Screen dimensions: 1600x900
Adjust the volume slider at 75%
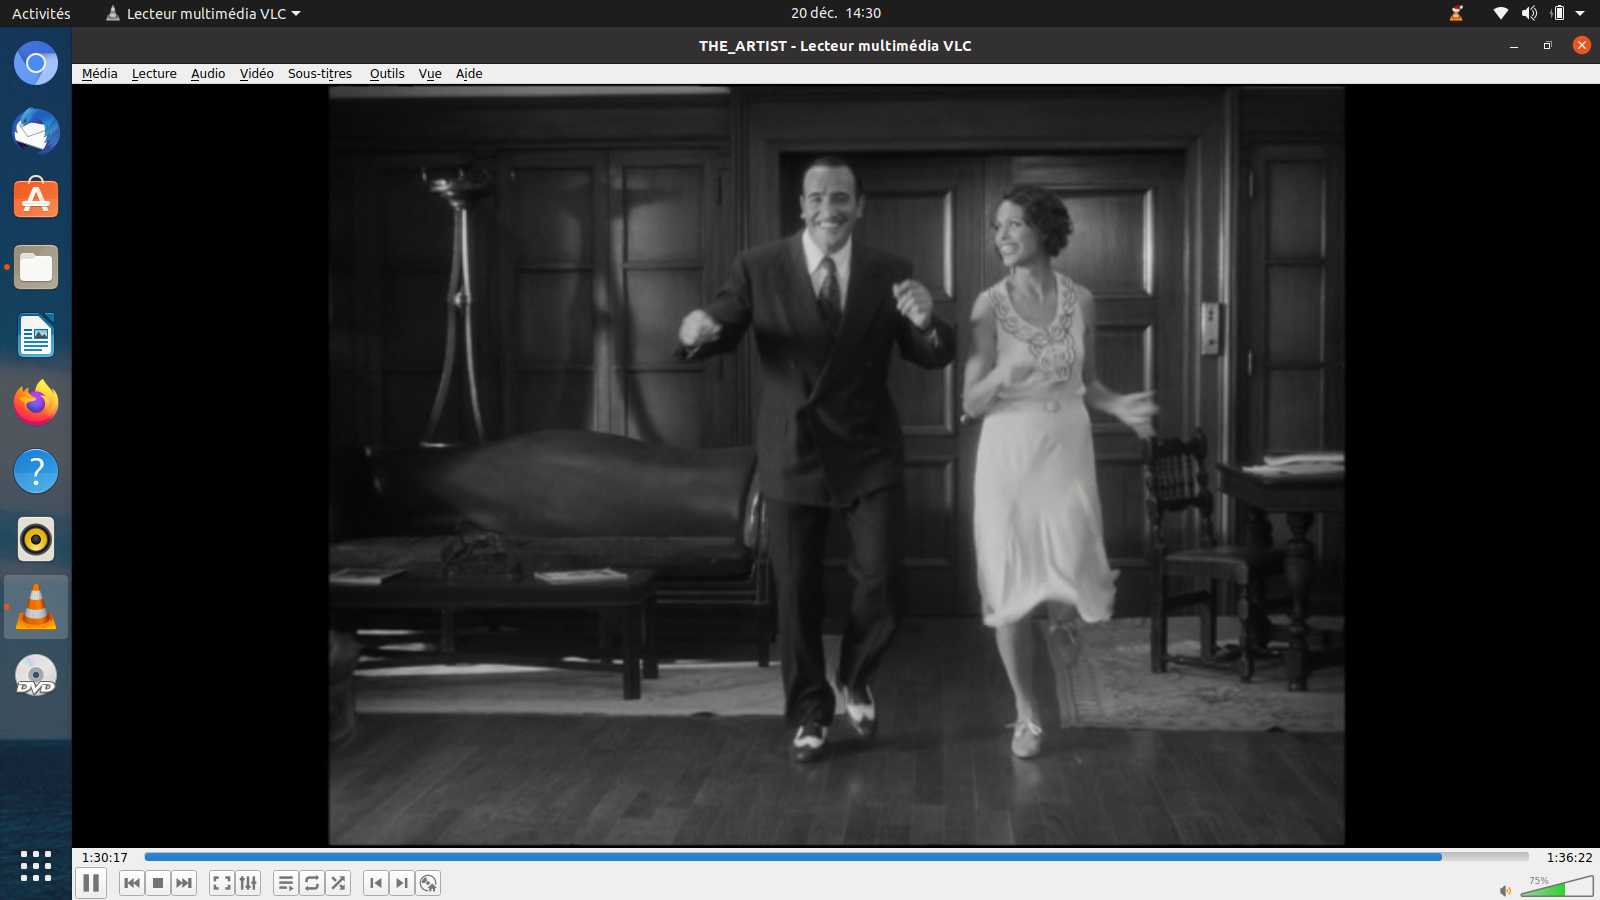point(1557,886)
